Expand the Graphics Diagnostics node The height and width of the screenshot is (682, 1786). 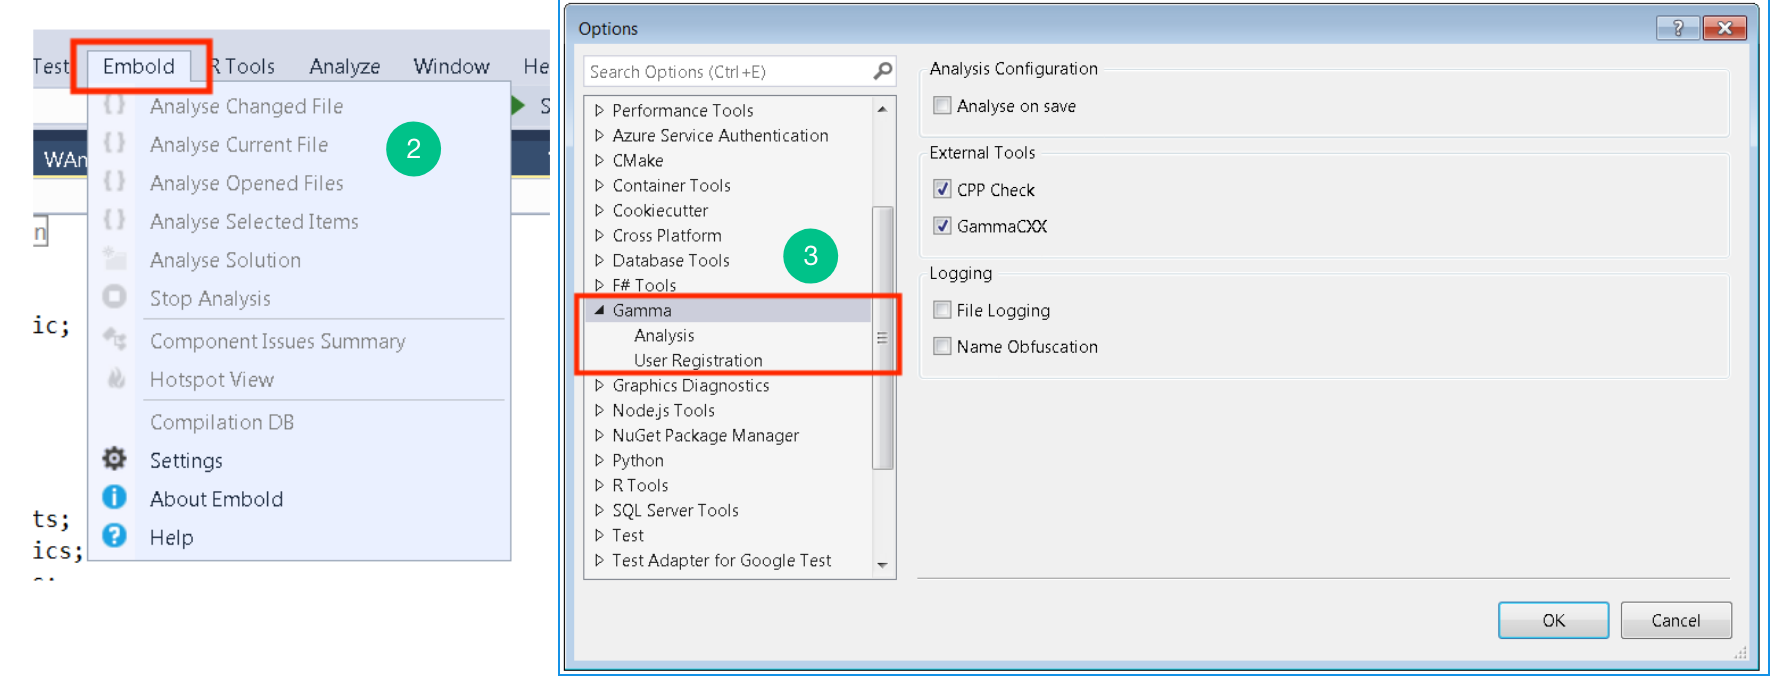tap(599, 385)
